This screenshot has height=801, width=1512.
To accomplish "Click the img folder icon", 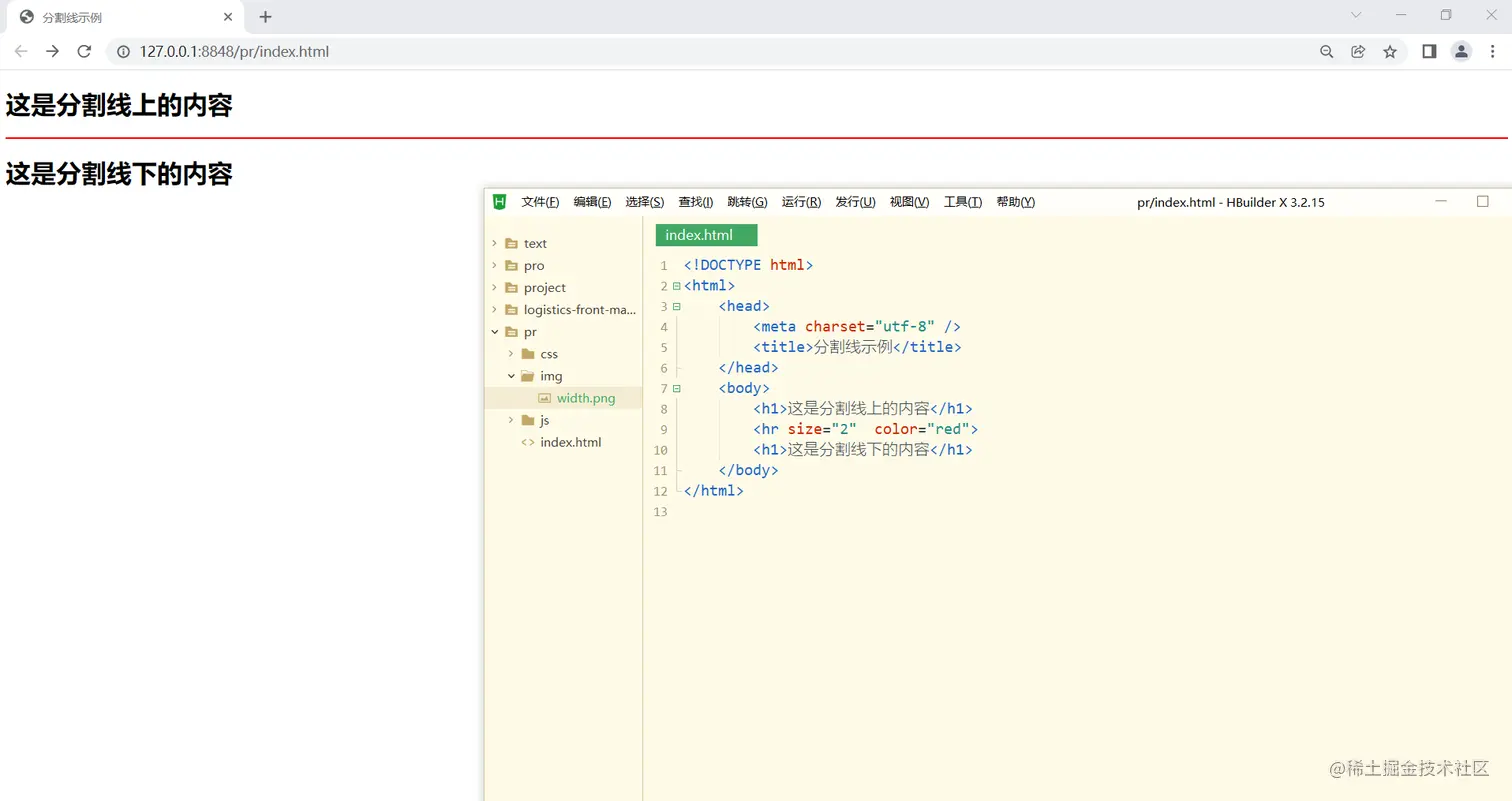I will click(528, 376).
